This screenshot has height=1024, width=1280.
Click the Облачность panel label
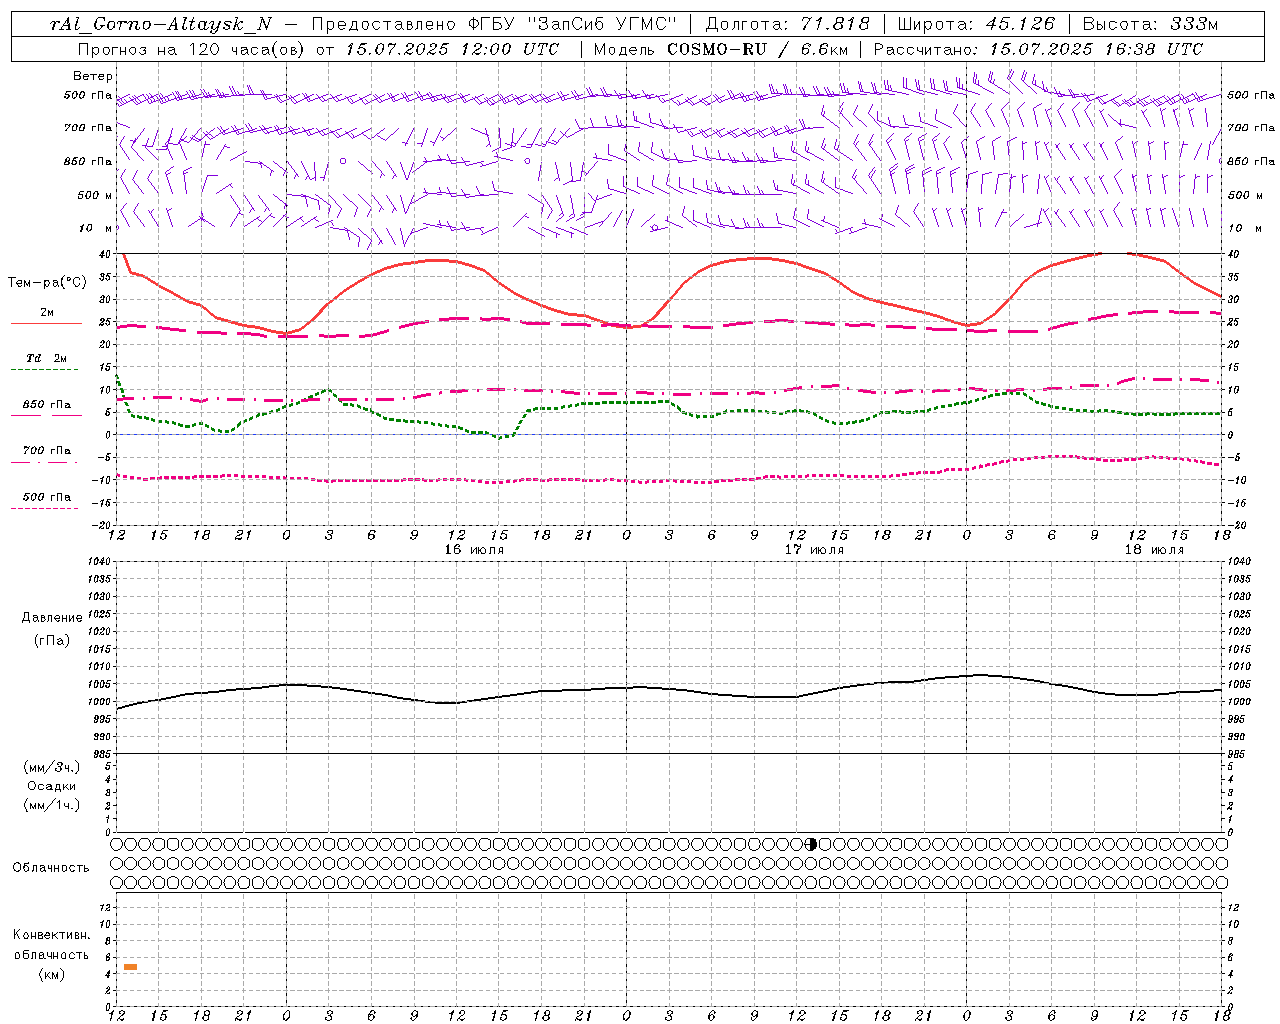coord(51,868)
